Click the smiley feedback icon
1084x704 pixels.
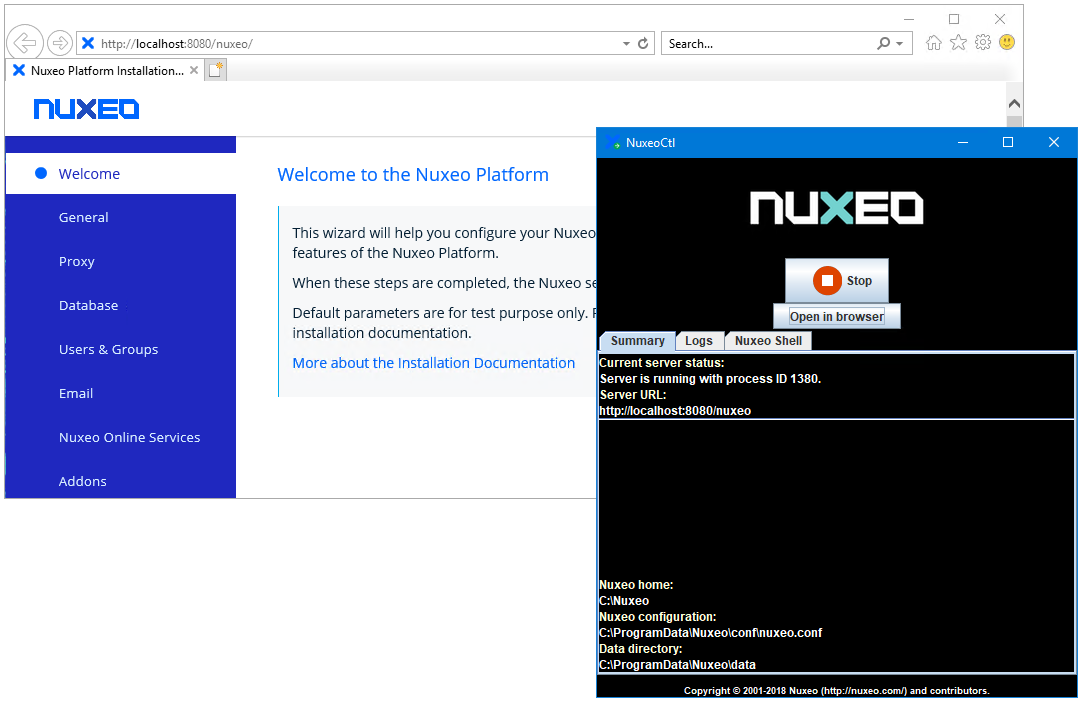(x=1007, y=43)
